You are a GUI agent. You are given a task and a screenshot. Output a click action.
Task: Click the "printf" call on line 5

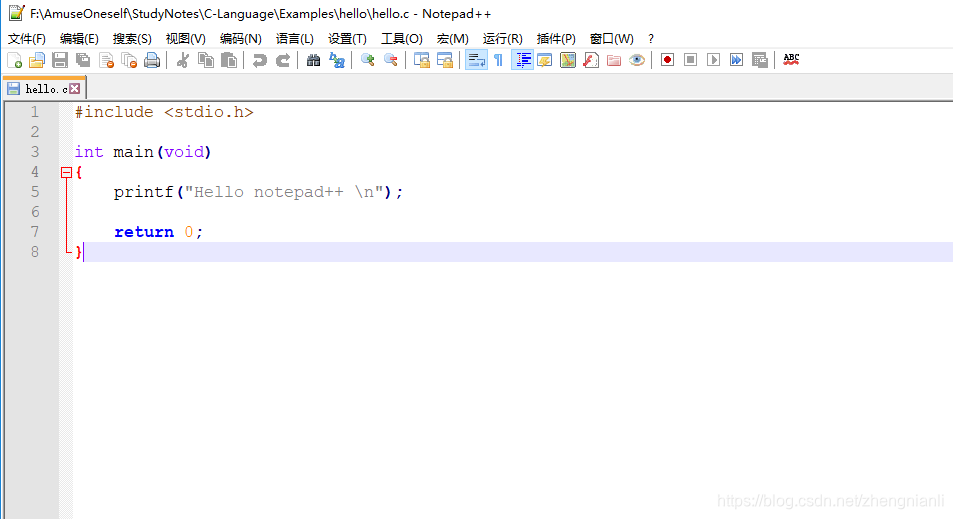click(x=143, y=192)
